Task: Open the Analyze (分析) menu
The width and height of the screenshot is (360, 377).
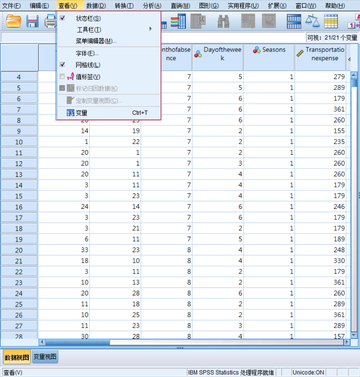Action: coord(152,6)
